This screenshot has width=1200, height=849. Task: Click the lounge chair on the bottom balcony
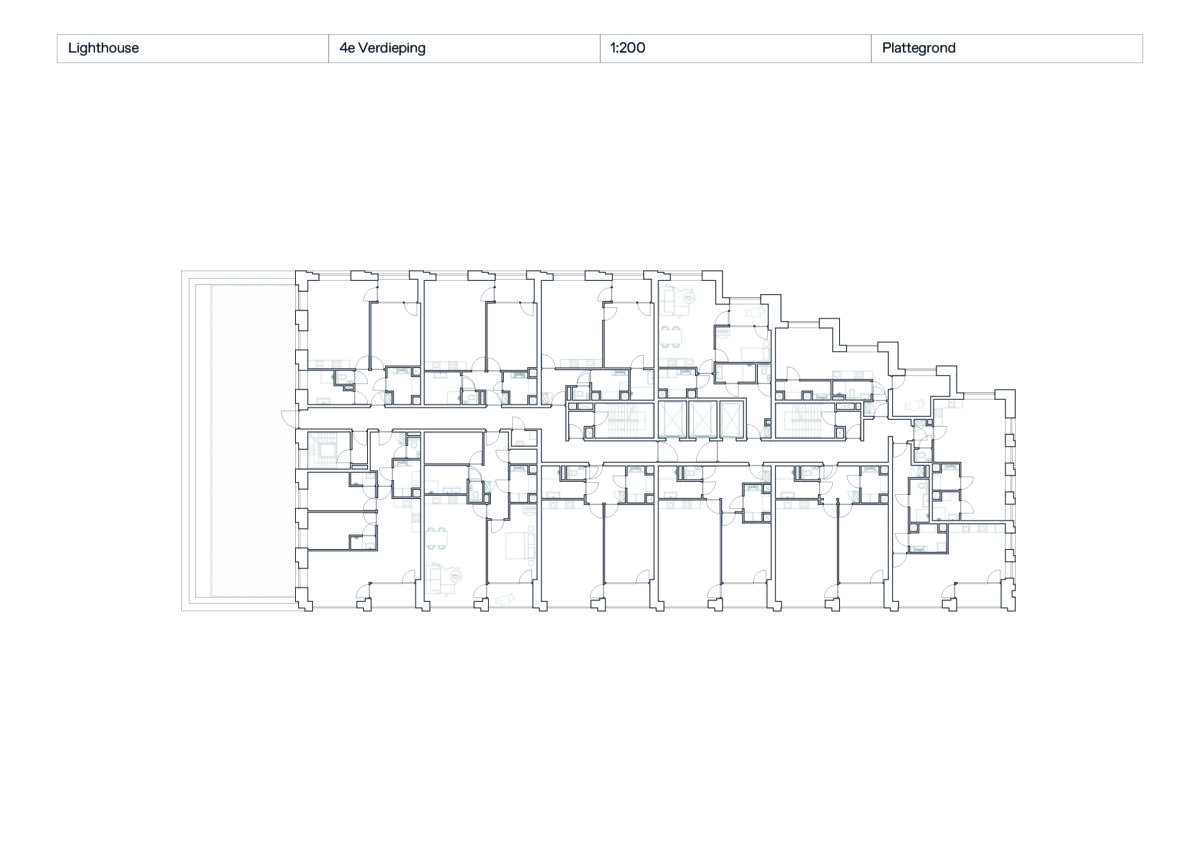tap(503, 598)
